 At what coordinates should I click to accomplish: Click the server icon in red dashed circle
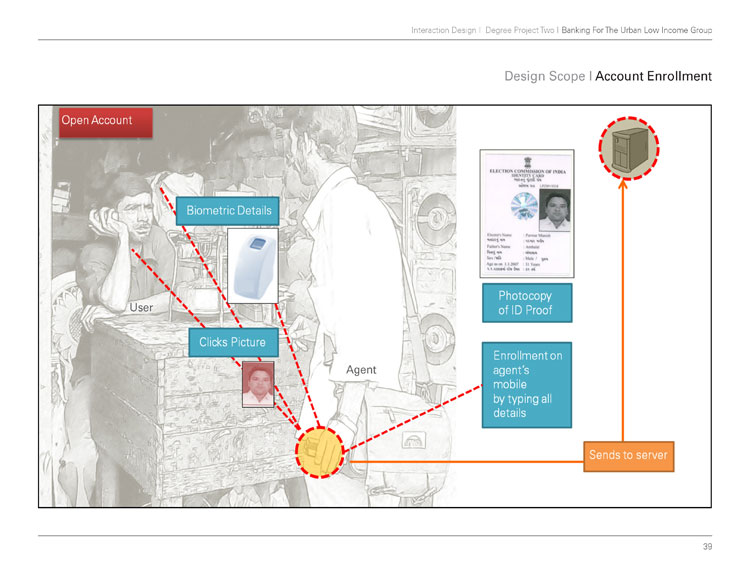629,148
